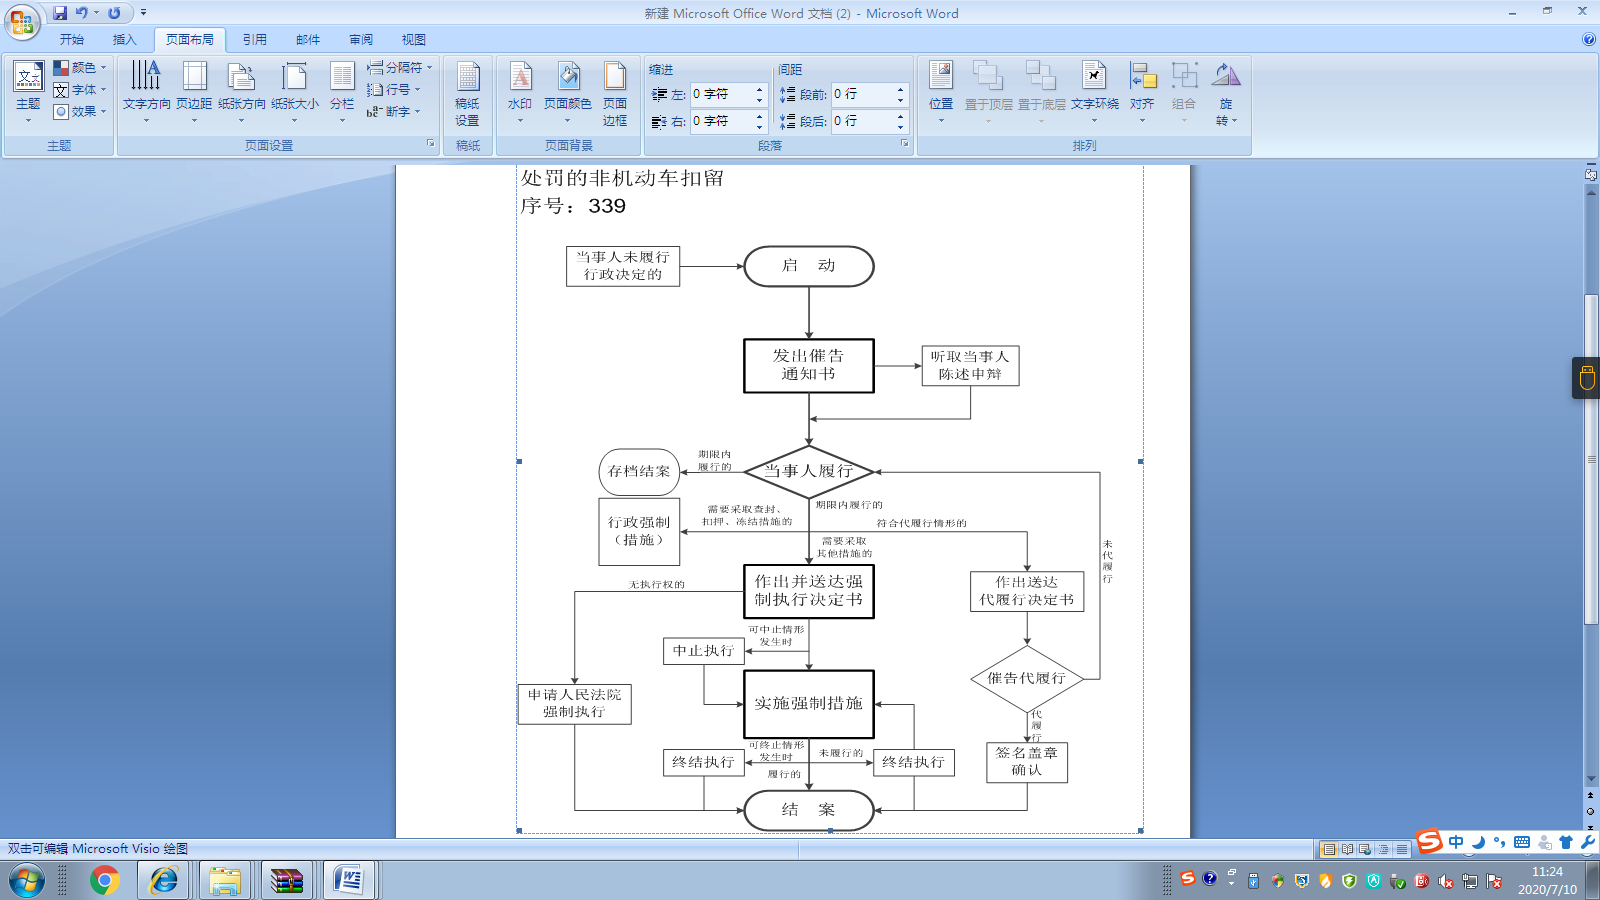Switch to the 引用 tab
Viewport: 1600px width, 900px height.
pyautogui.click(x=255, y=40)
